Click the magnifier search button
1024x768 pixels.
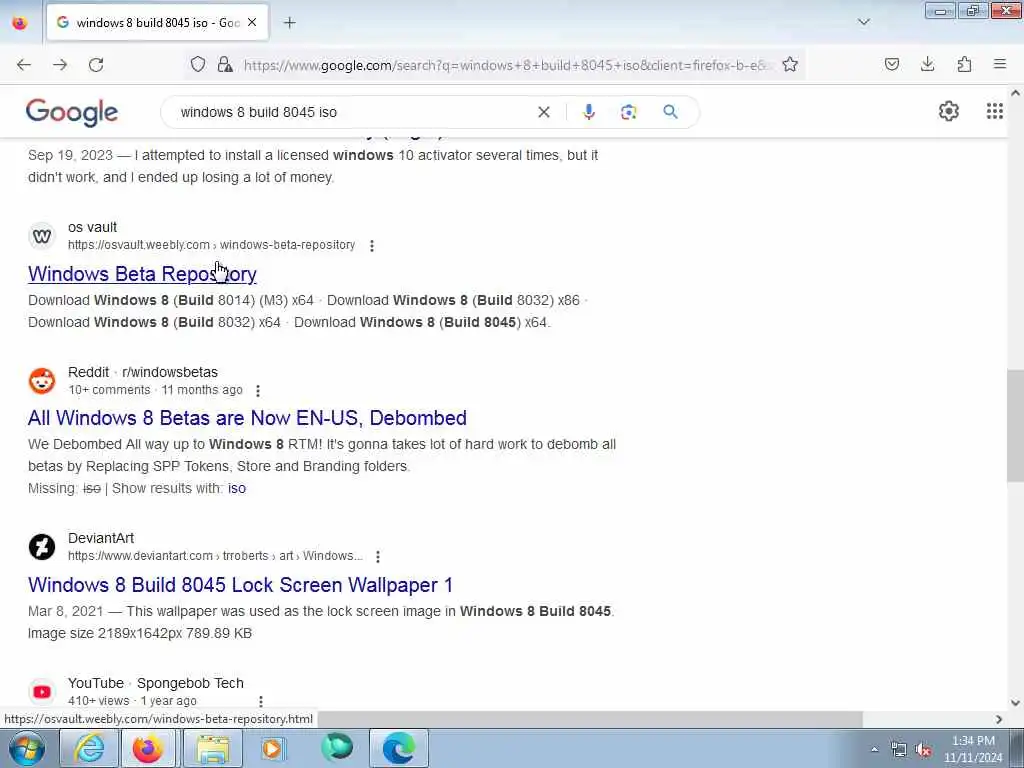coord(670,112)
